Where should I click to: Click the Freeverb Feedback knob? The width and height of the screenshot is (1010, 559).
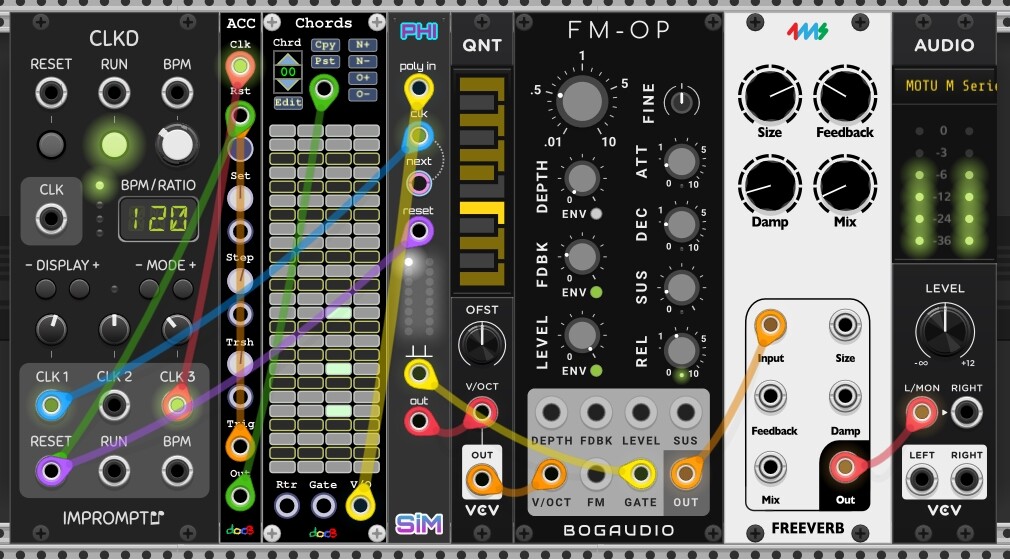[x=844, y=96]
